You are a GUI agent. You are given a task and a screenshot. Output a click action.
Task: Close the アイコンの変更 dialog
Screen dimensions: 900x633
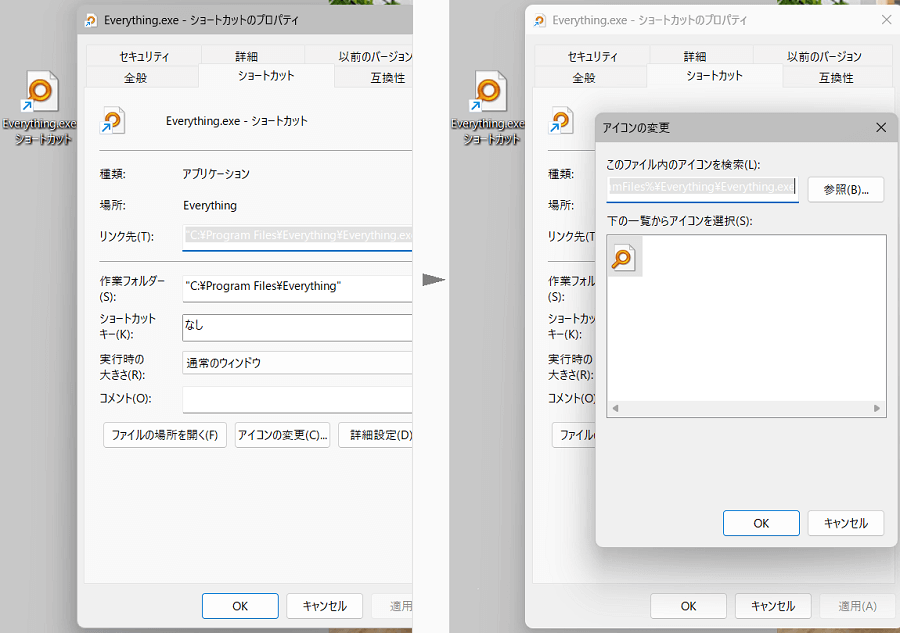pos(881,127)
